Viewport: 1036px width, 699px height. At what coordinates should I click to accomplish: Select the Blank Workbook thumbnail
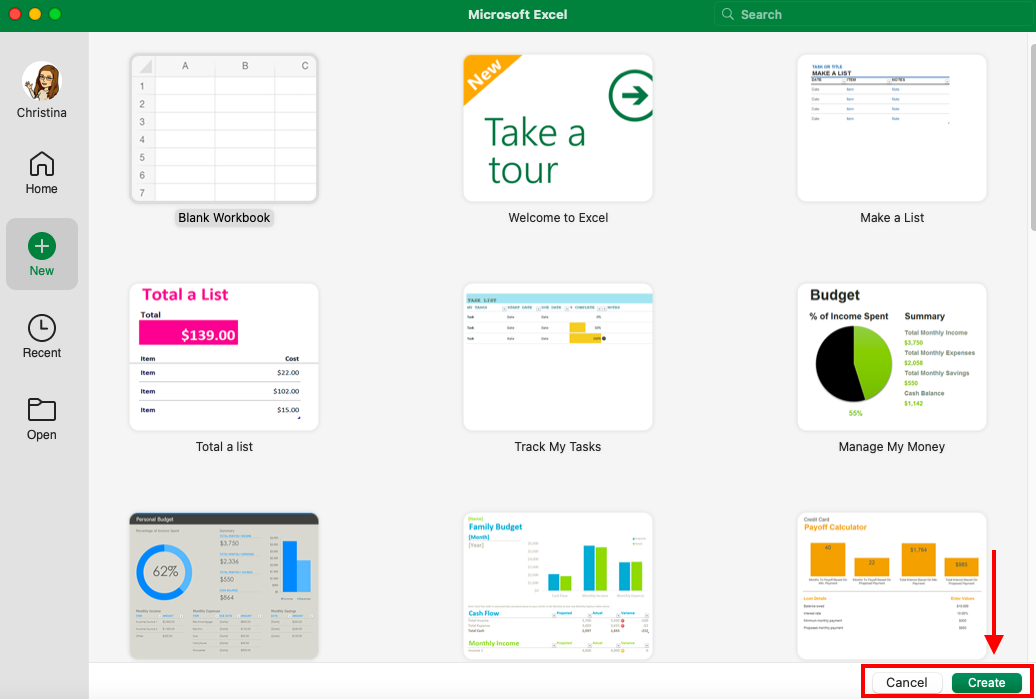pos(224,128)
